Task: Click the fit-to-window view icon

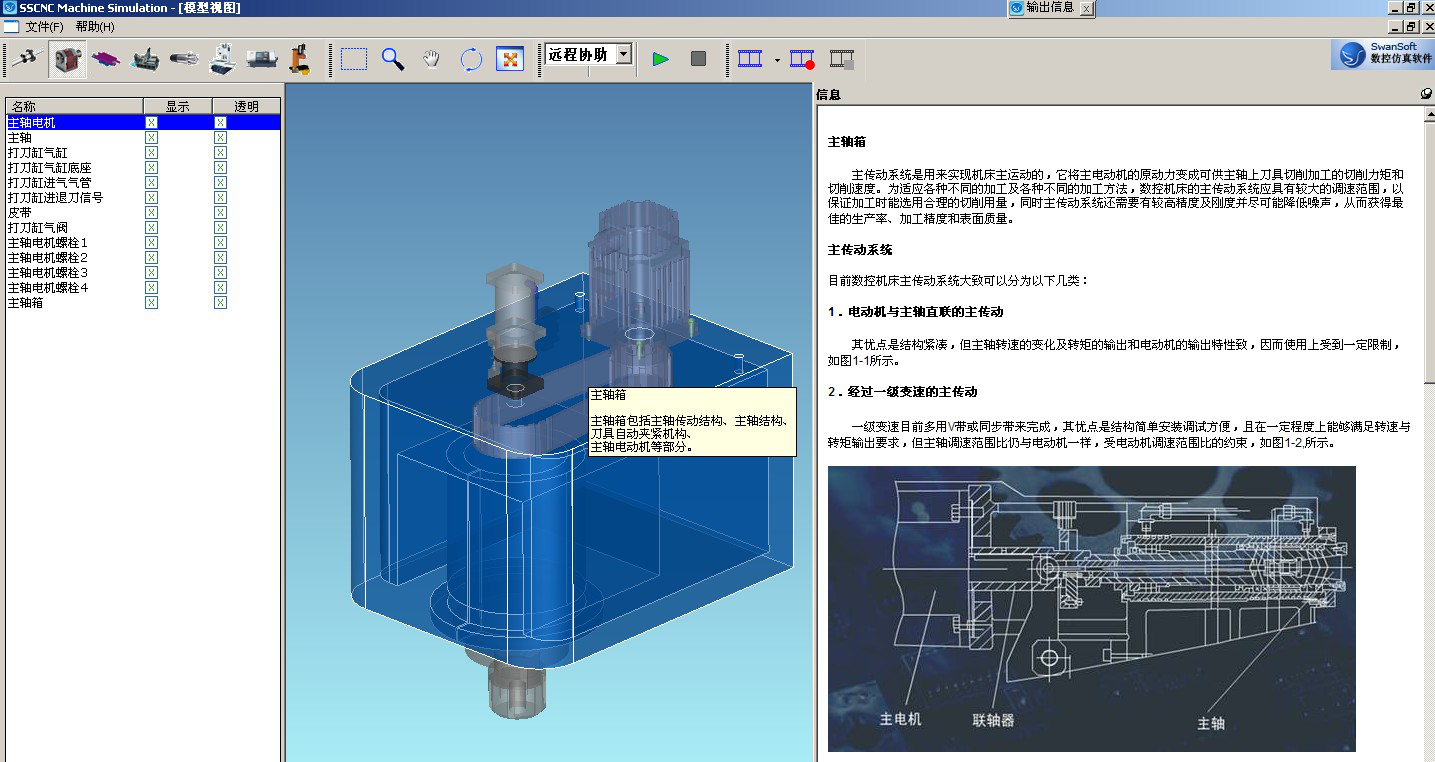Action: click(510, 59)
